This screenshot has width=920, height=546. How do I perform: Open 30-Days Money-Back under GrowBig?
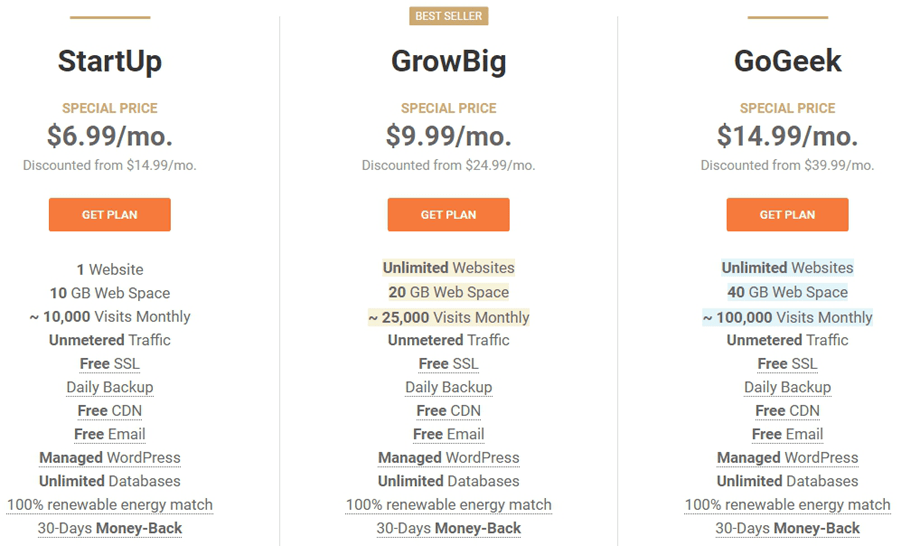tap(448, 528)
